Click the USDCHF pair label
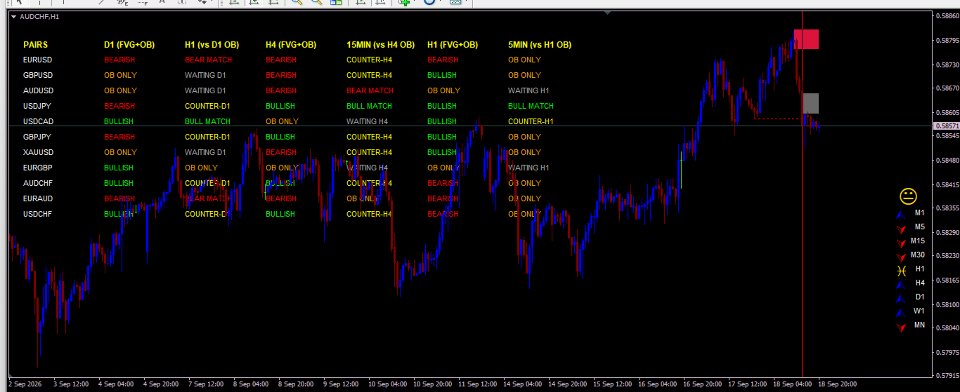 point(38,214)
